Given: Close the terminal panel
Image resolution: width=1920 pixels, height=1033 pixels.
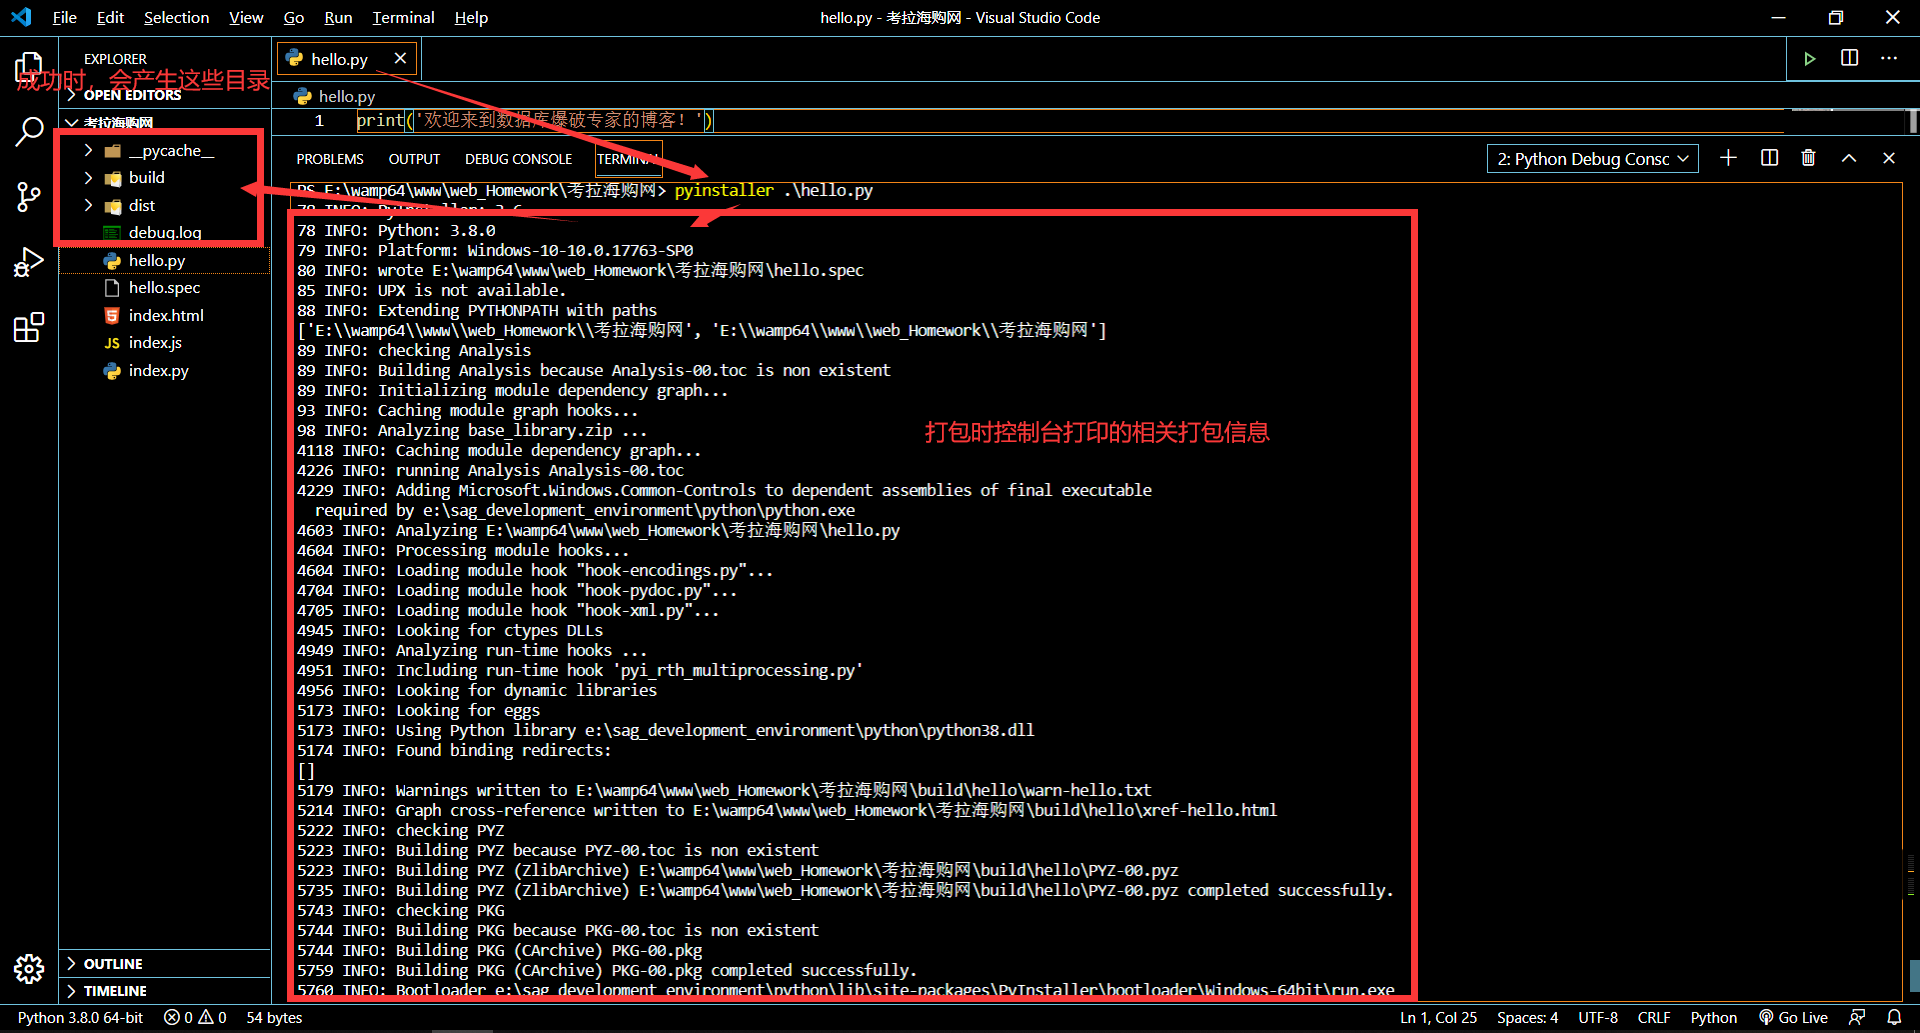Looking at the screenshot, I should point(1889,158).
